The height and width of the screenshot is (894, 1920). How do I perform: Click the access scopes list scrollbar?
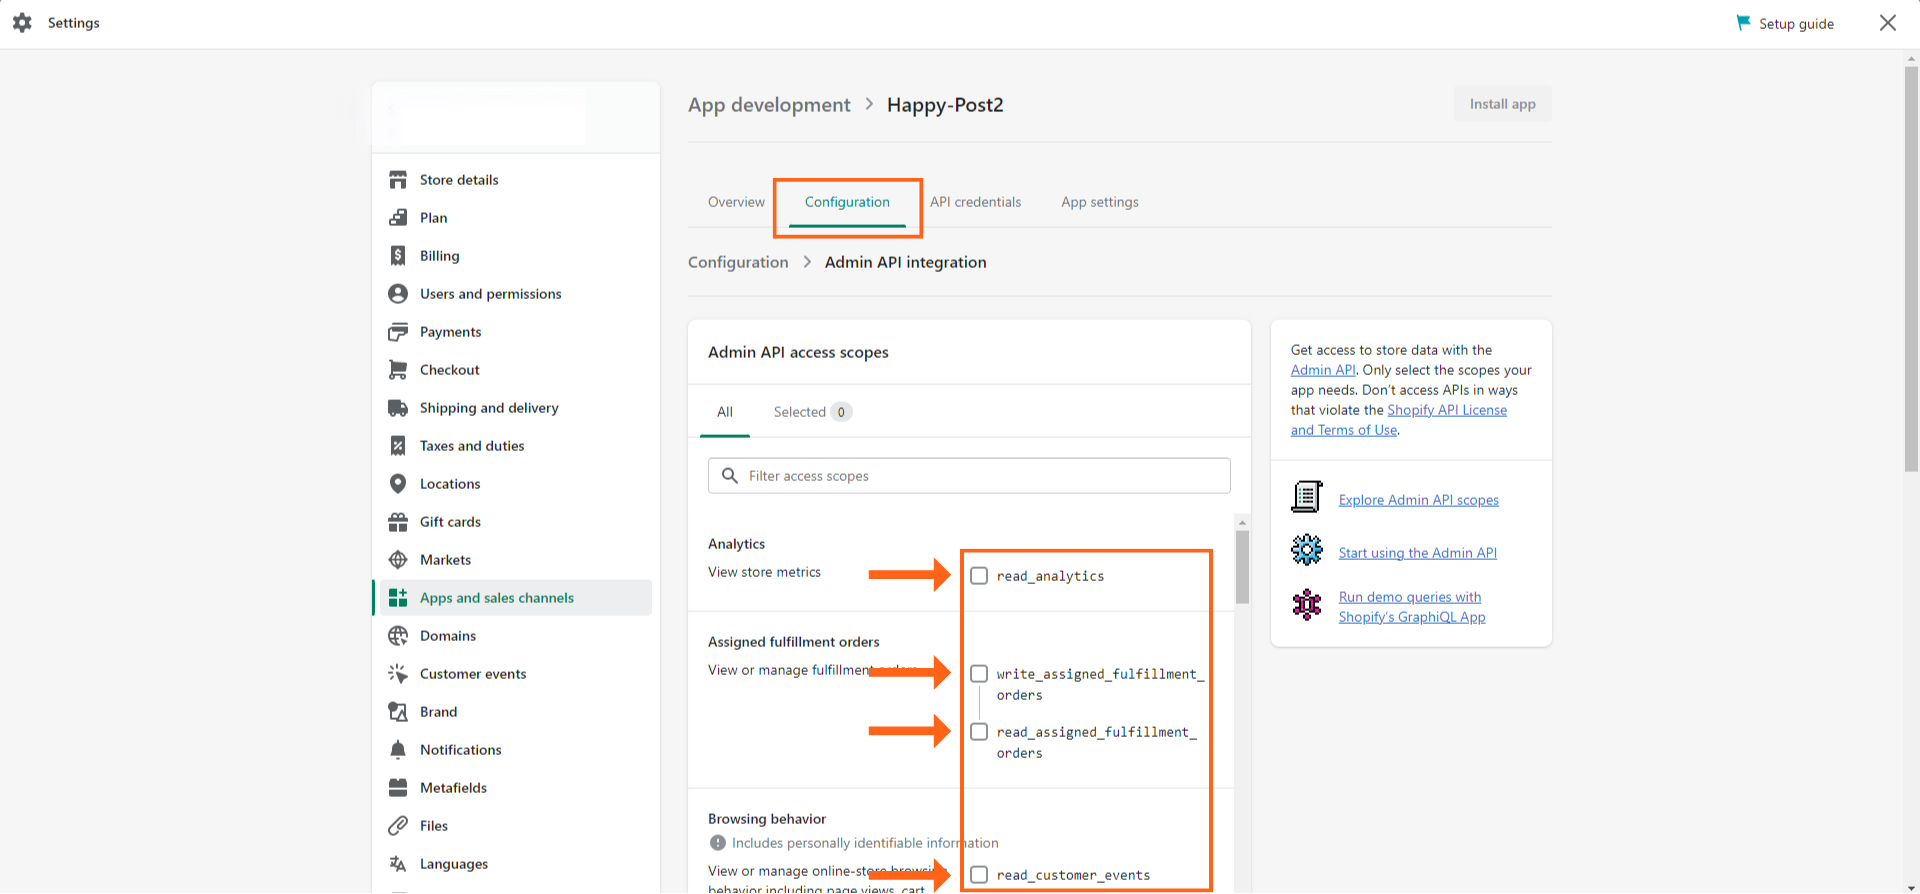point(1242,567)
